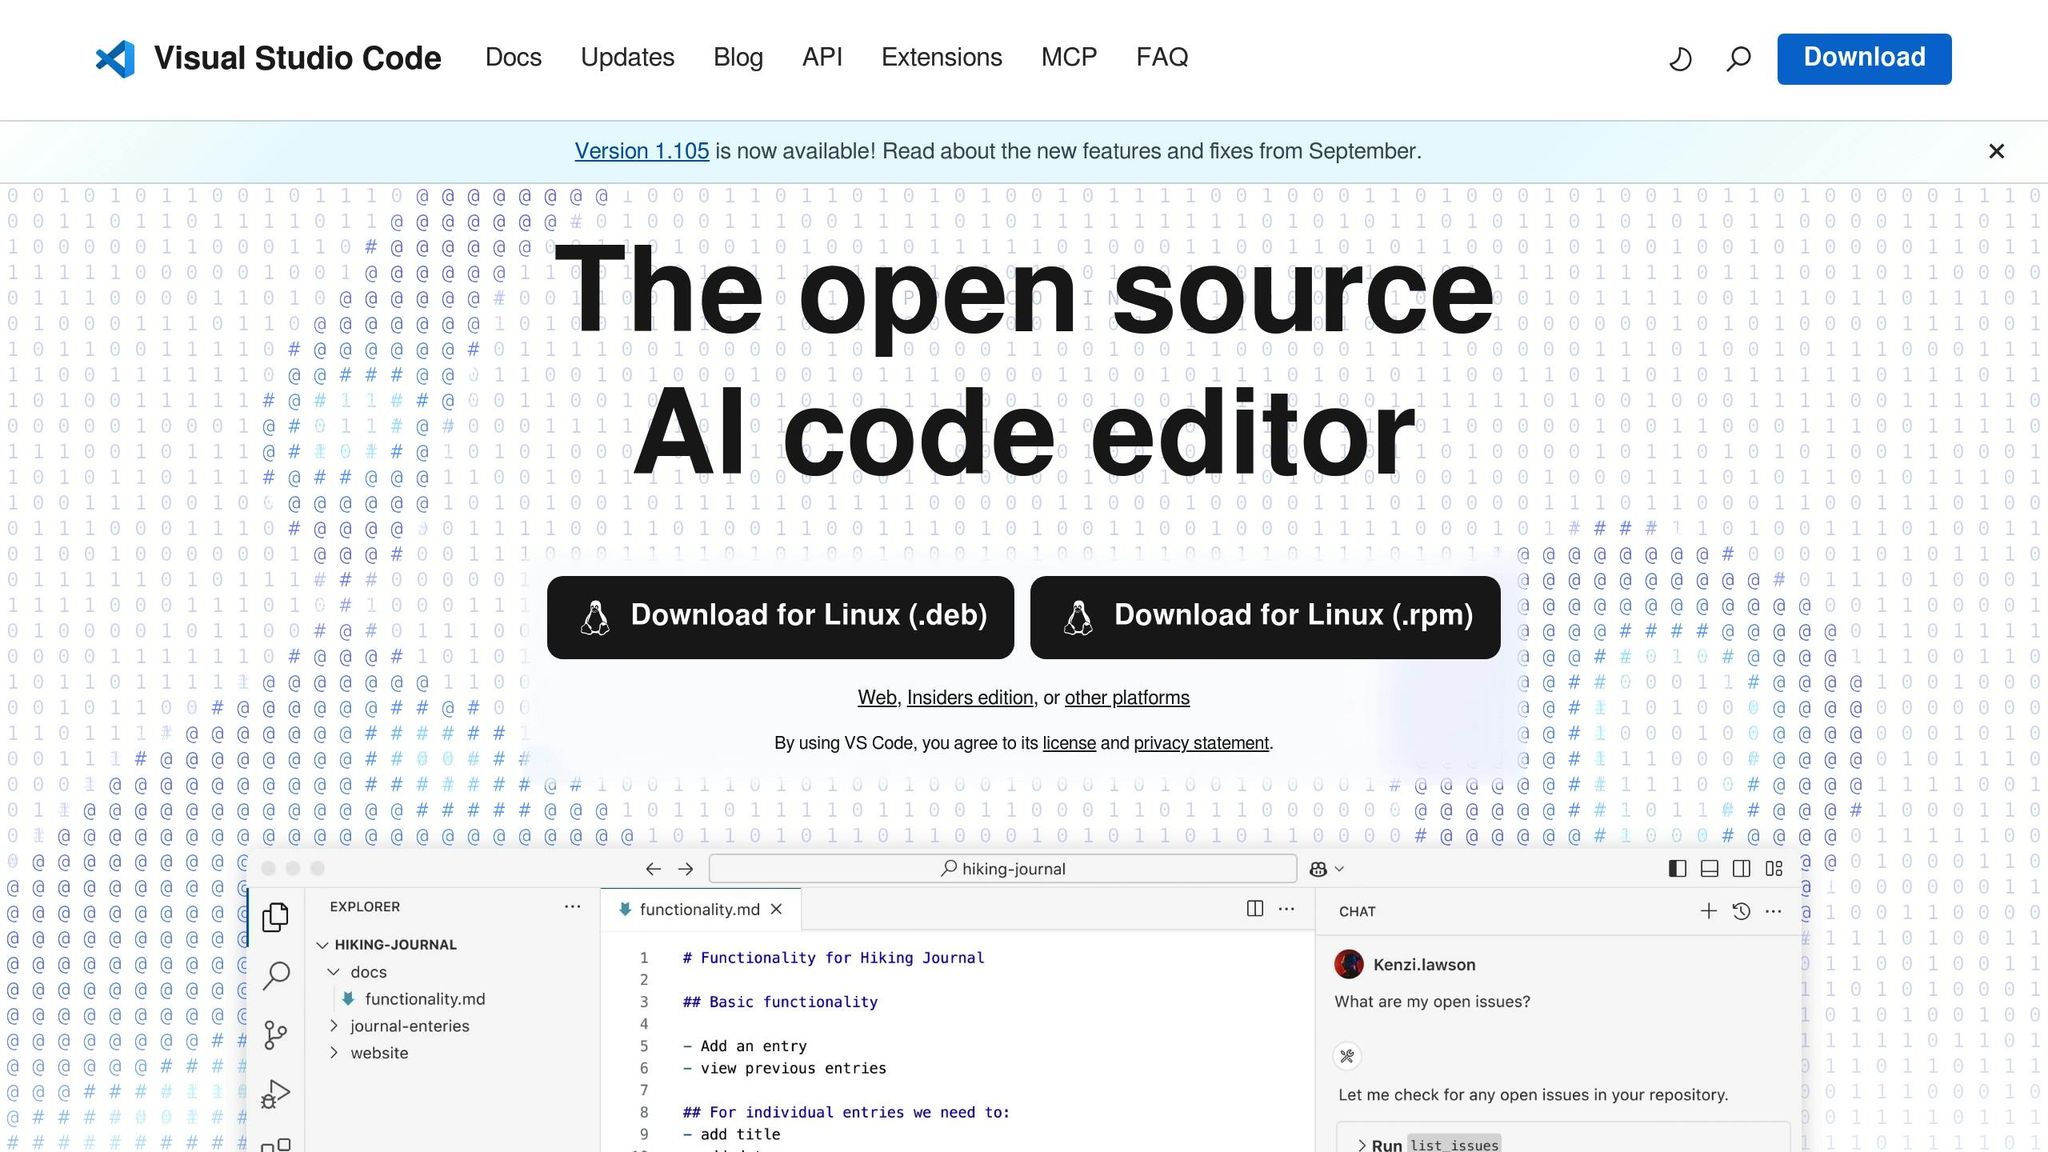Image resolution: width=2048 pixels, height=1152 pixels.
Task: Open chat history with the clock icon
Action: tap(1741, 911)
